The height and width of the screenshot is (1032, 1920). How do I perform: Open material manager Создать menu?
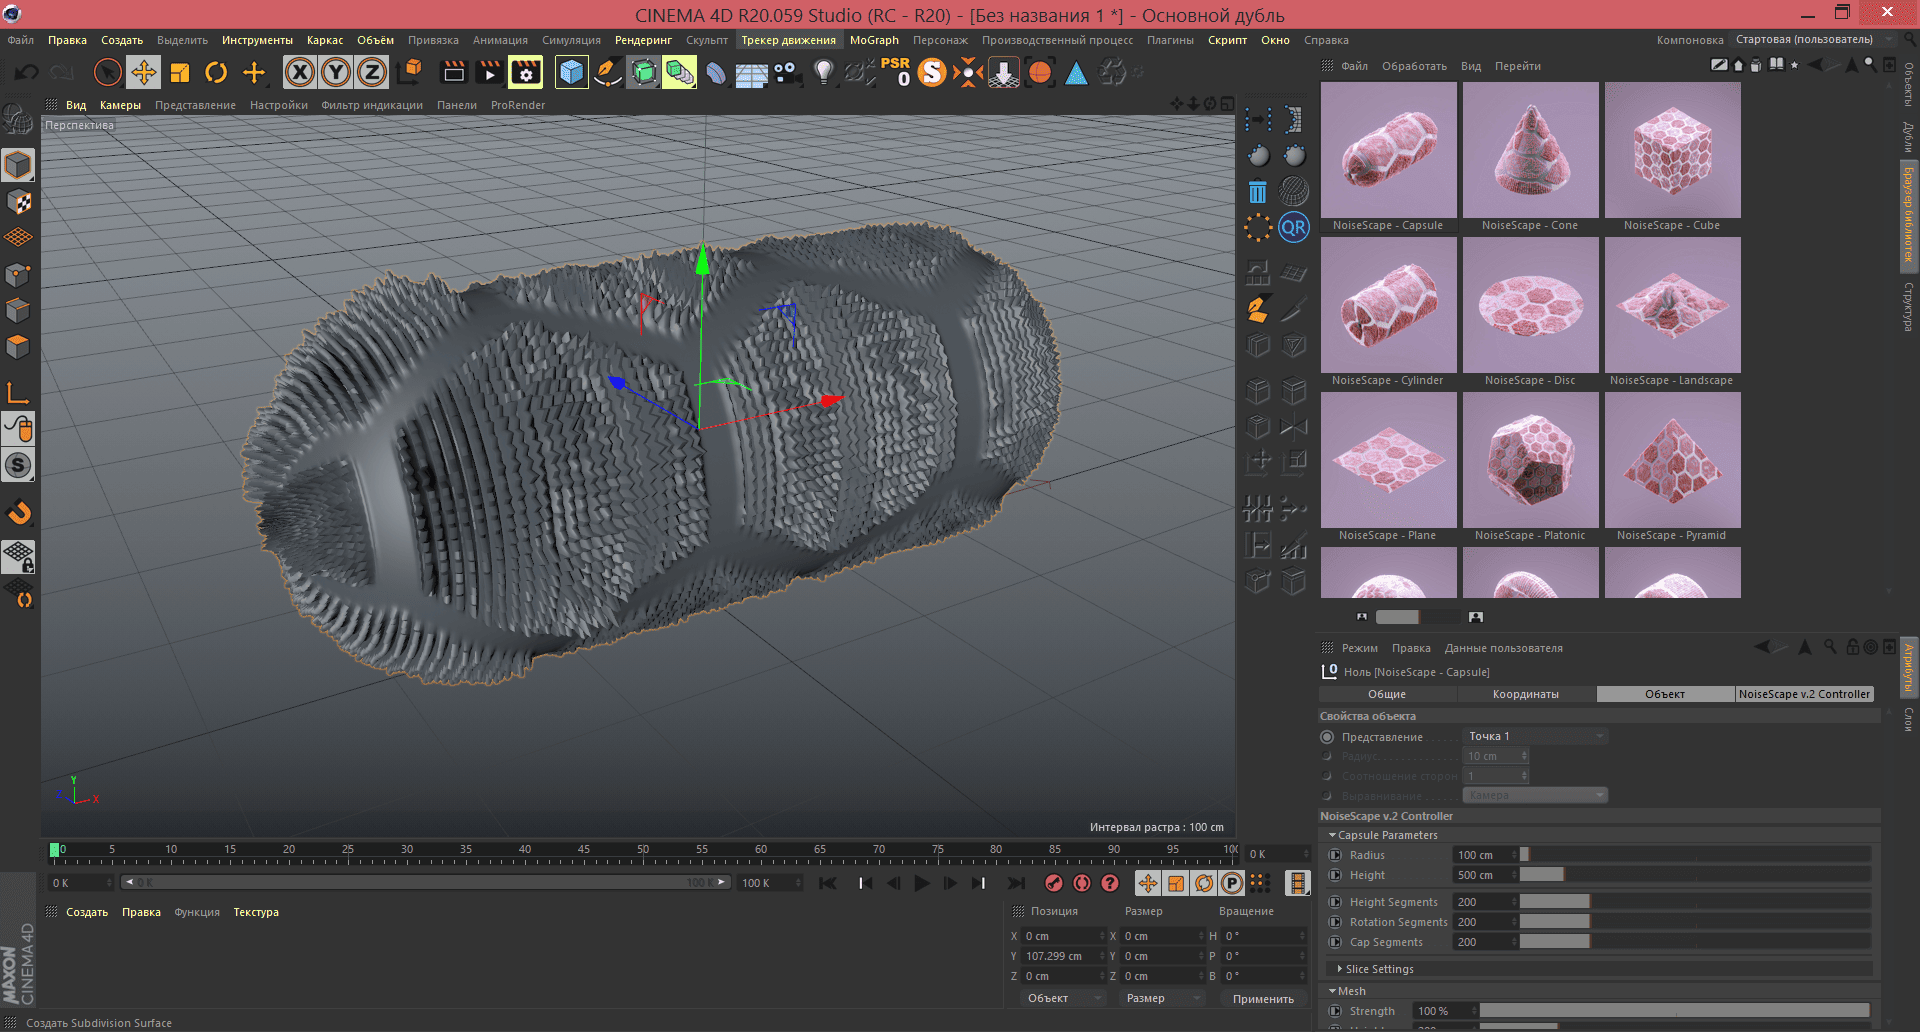pyautogui.click(x=87, y=912)
